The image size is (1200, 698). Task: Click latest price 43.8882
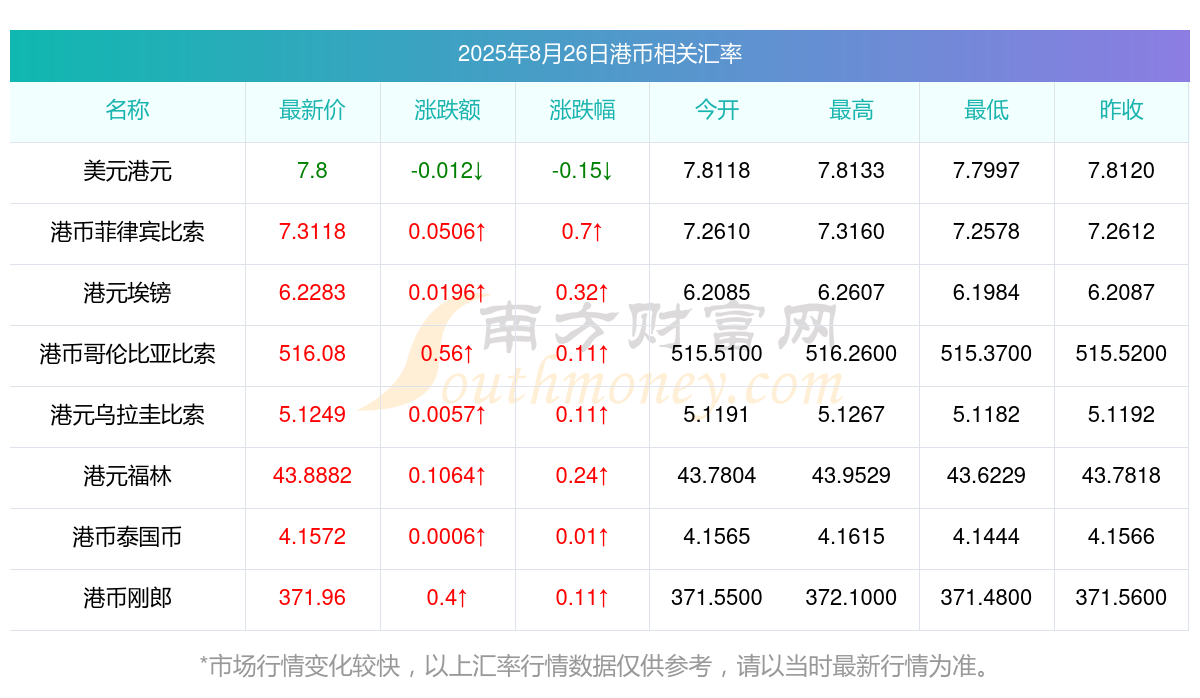coord(313,476)
